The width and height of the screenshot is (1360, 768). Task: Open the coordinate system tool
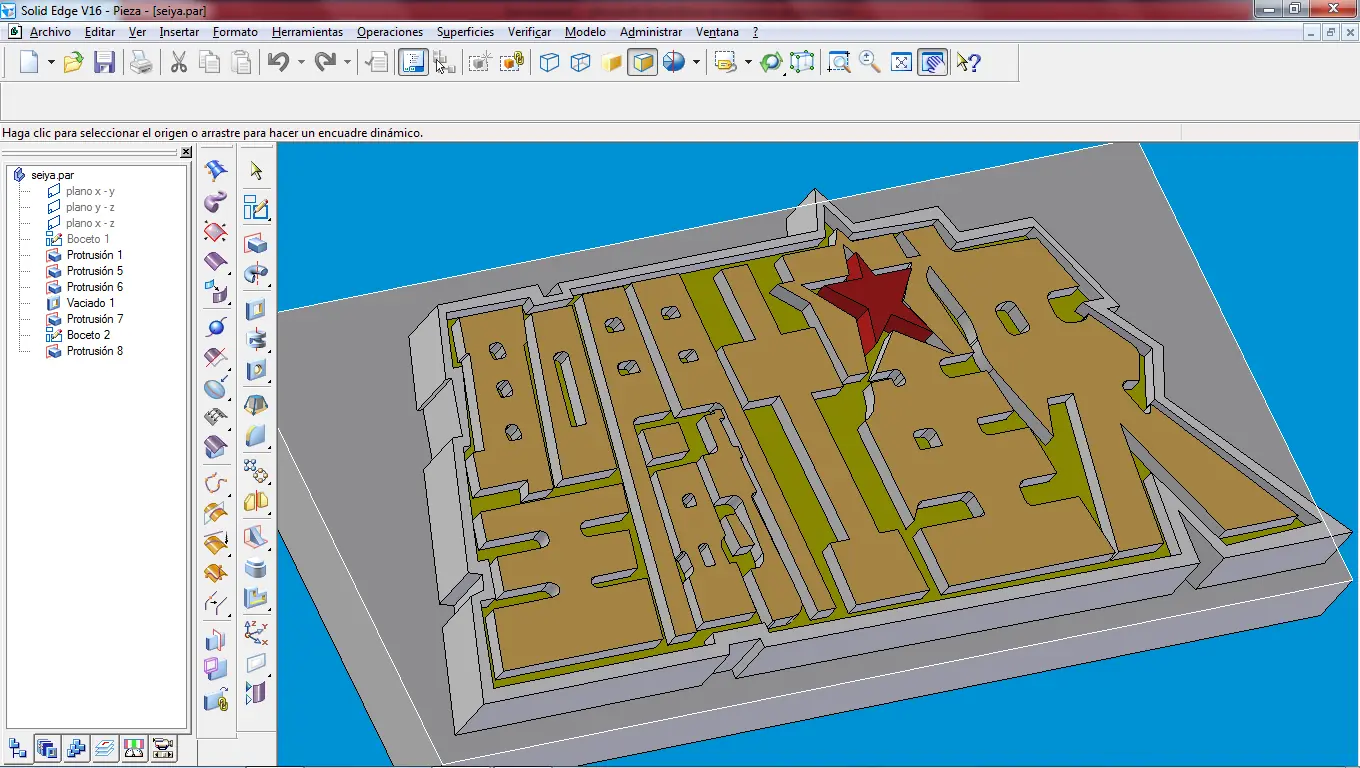(256, 631)
